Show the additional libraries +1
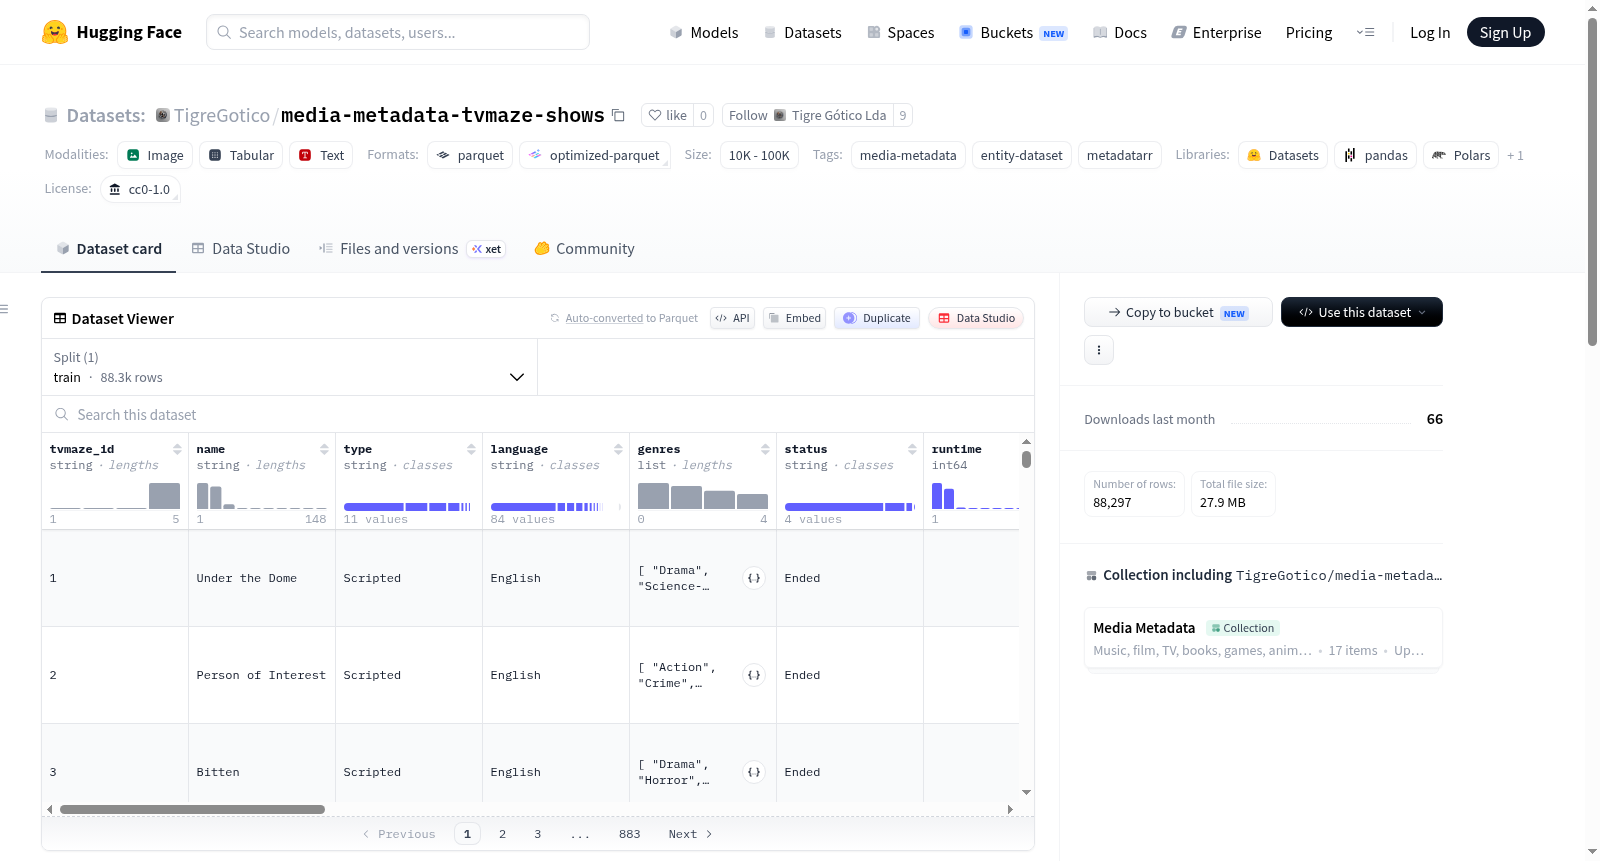Screen dimensions: 1600x861 coord(1515,155)
